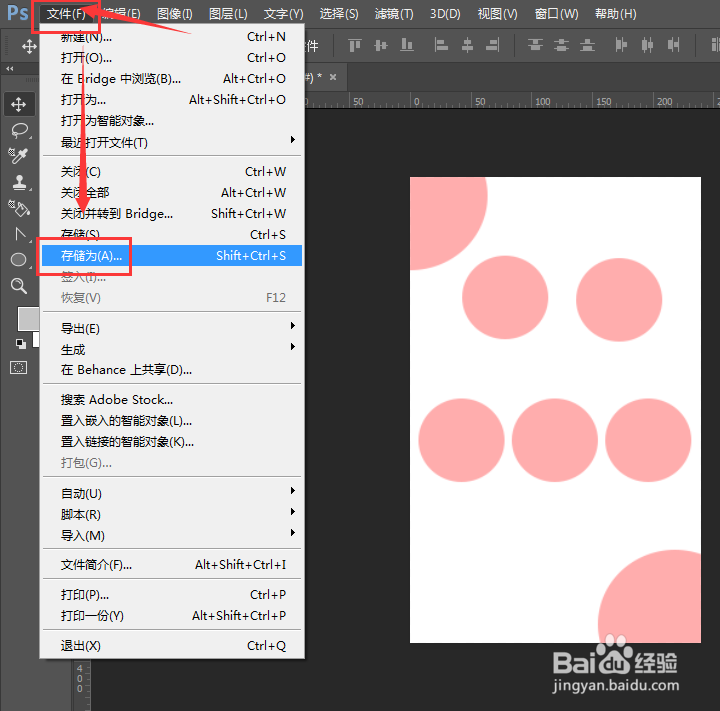Distribute top edges icon
Viewport: 720px width, 711px height.
[535, 45]
